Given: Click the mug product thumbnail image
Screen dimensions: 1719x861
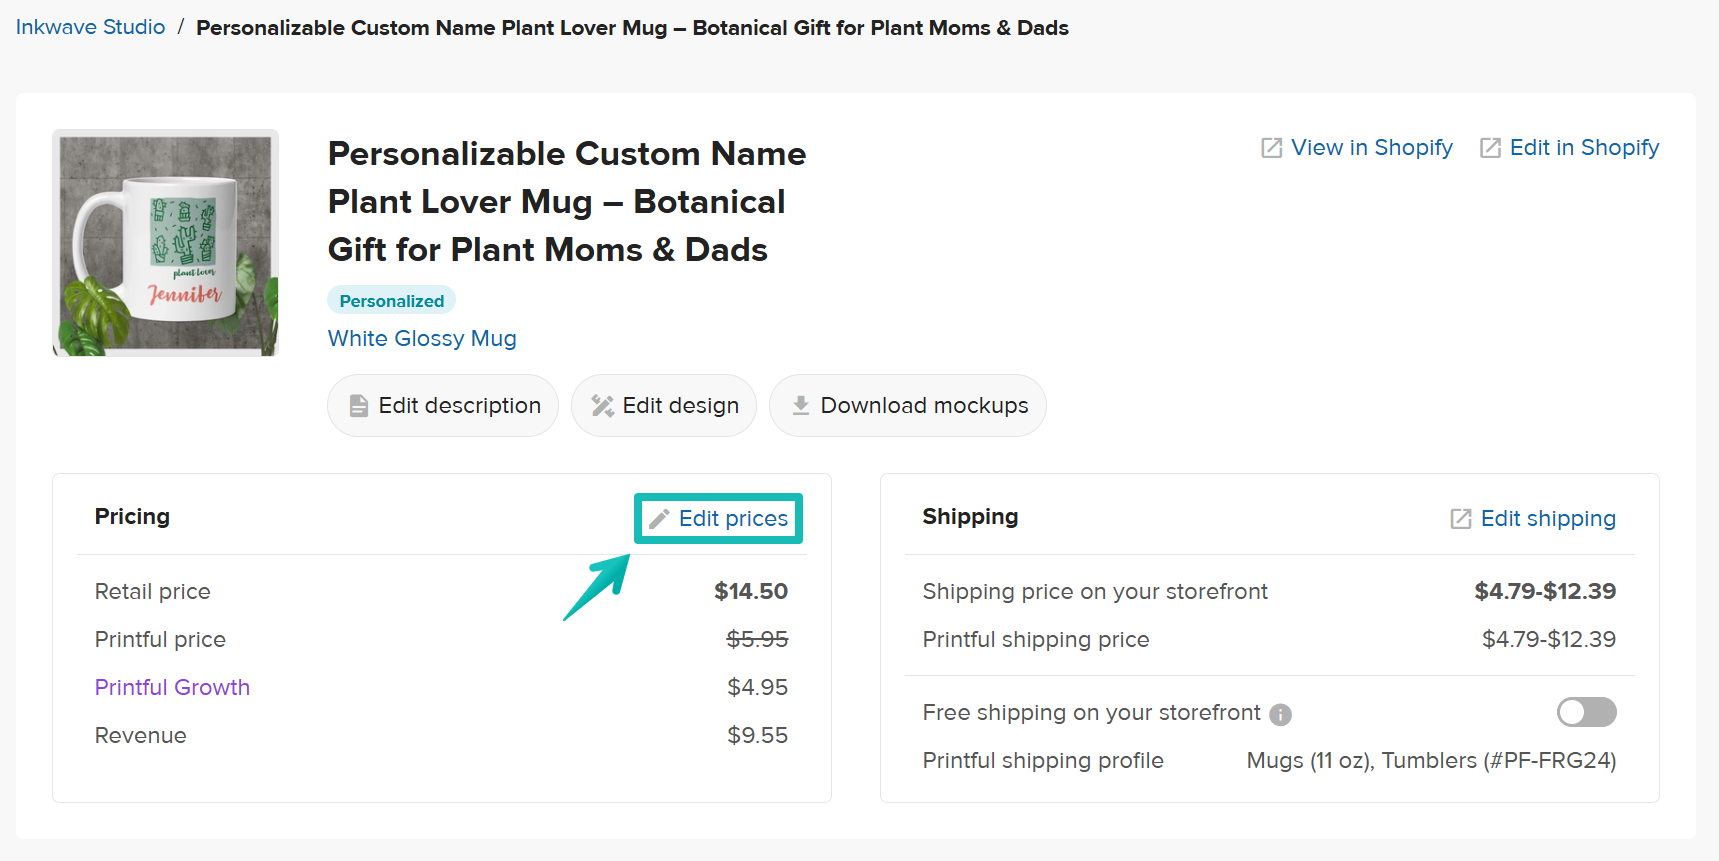Looking at the screenshot, I should click(x=165, y=243).
